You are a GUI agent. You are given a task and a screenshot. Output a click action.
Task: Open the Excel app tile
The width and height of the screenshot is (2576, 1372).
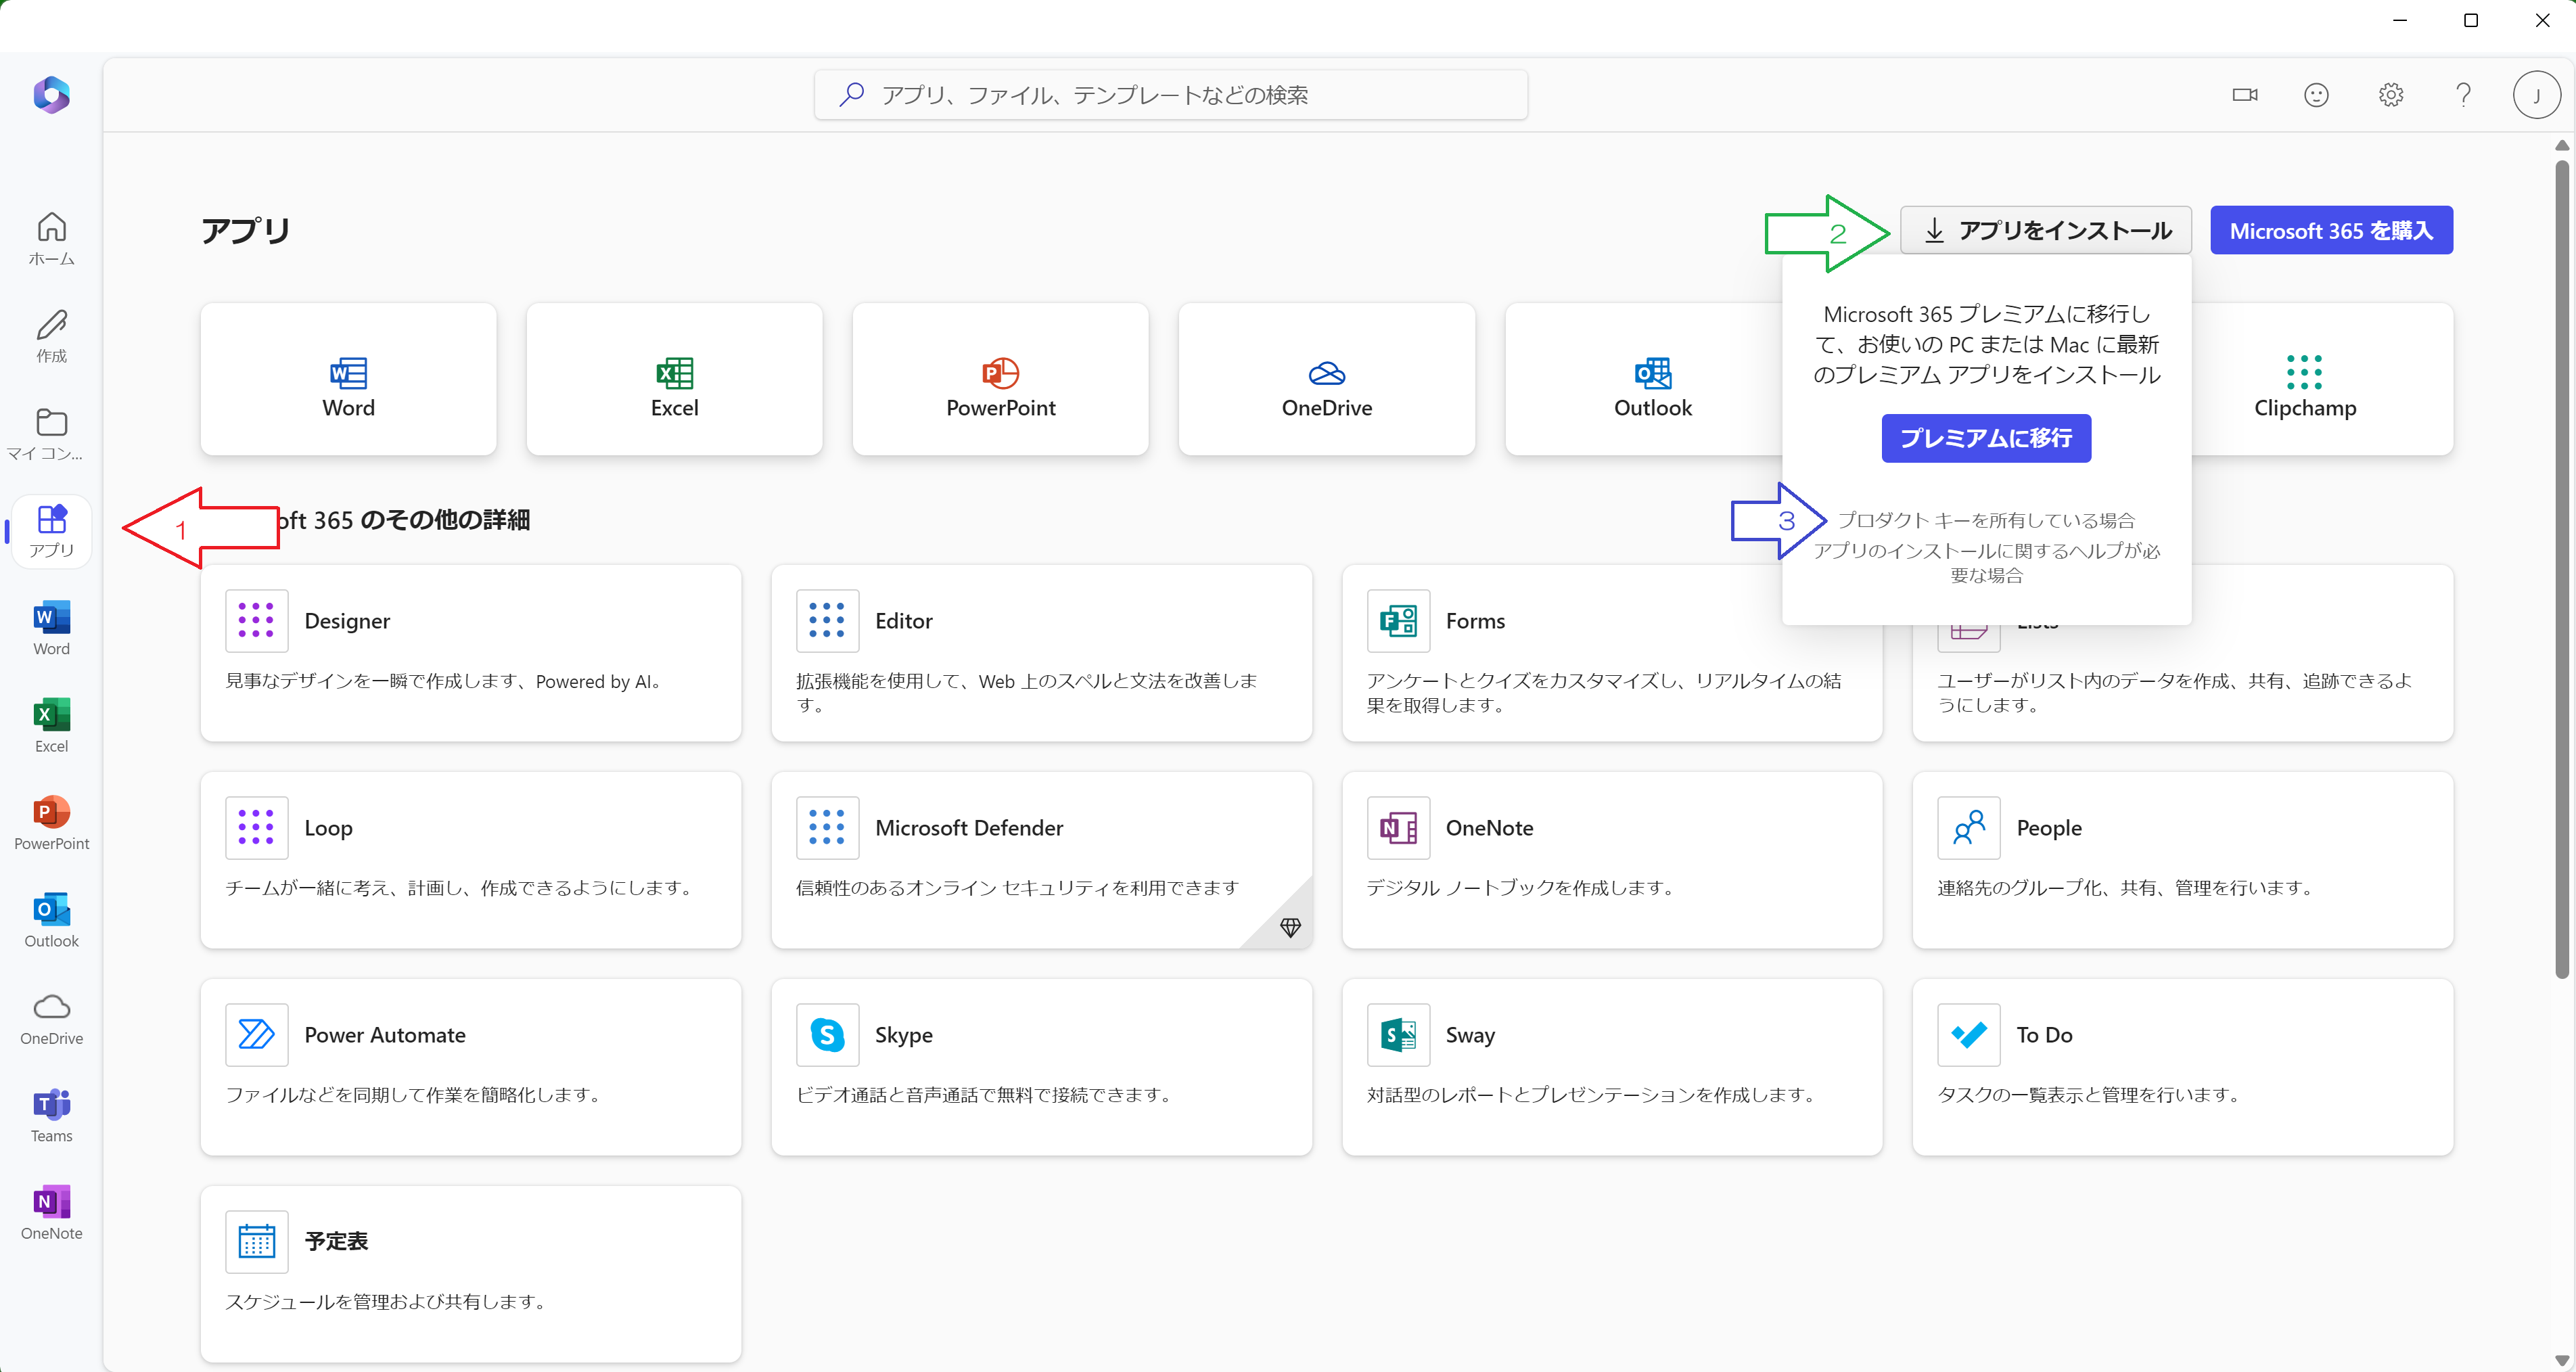674,379
